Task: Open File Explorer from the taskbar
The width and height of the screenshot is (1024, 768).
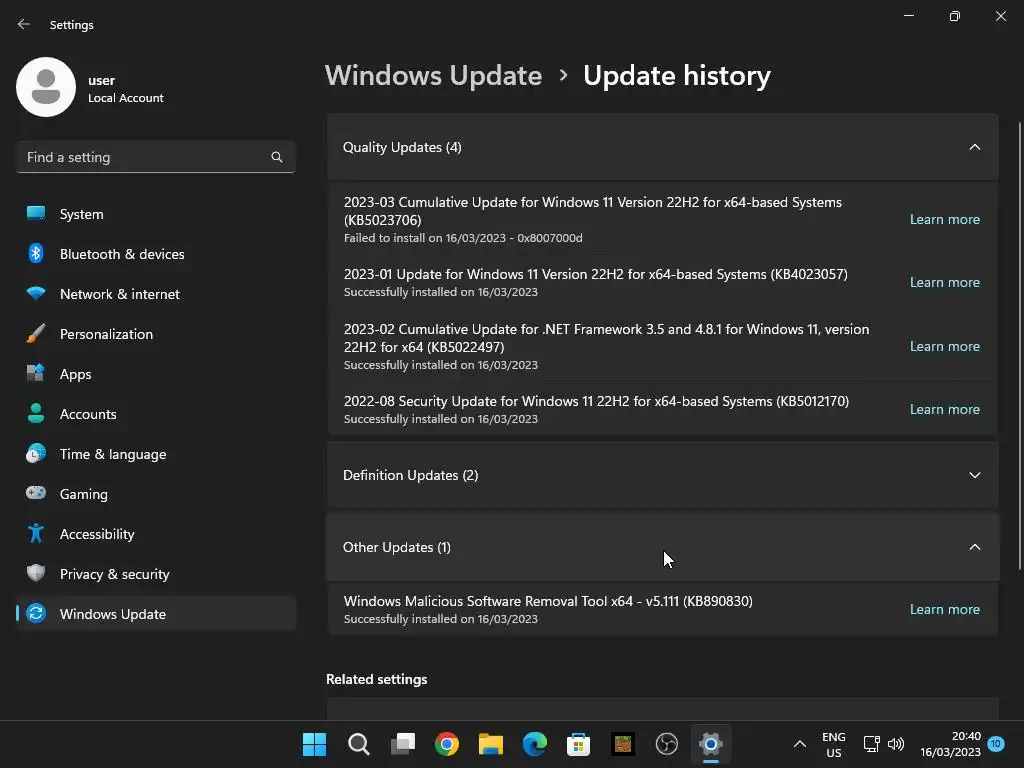Action: tap(490, 744)
